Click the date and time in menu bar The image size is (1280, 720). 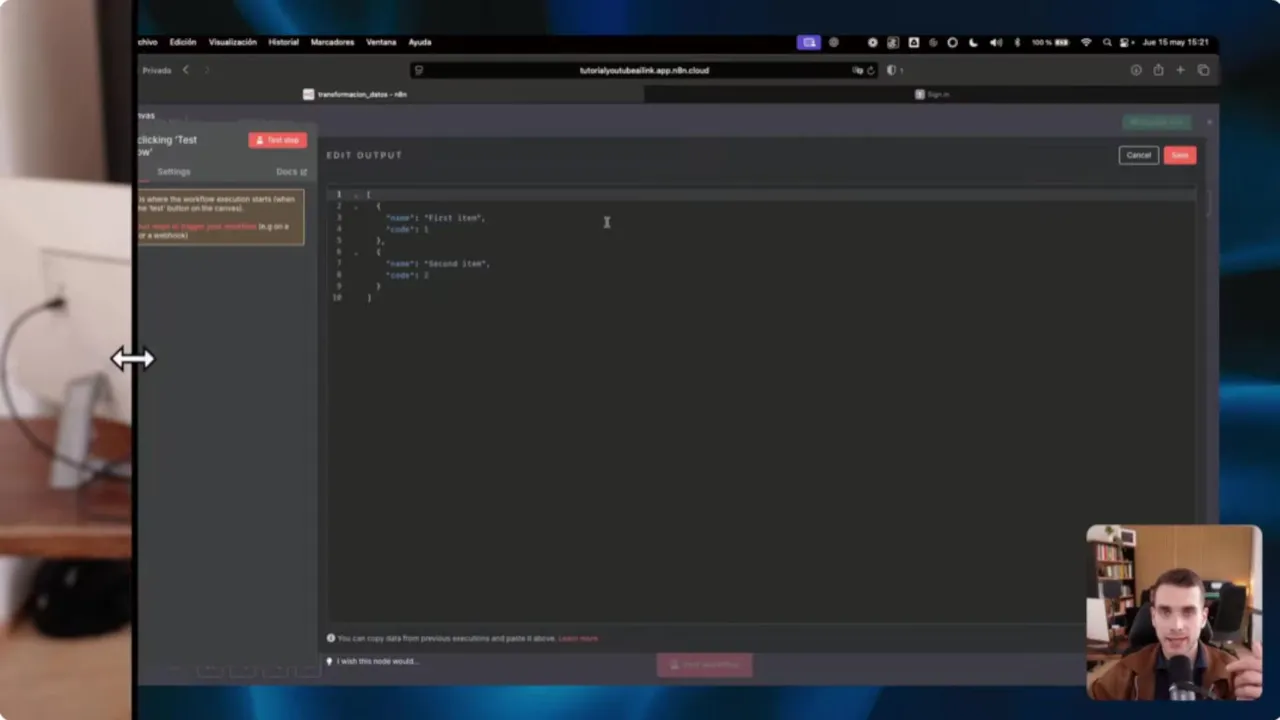point(1175,42)
